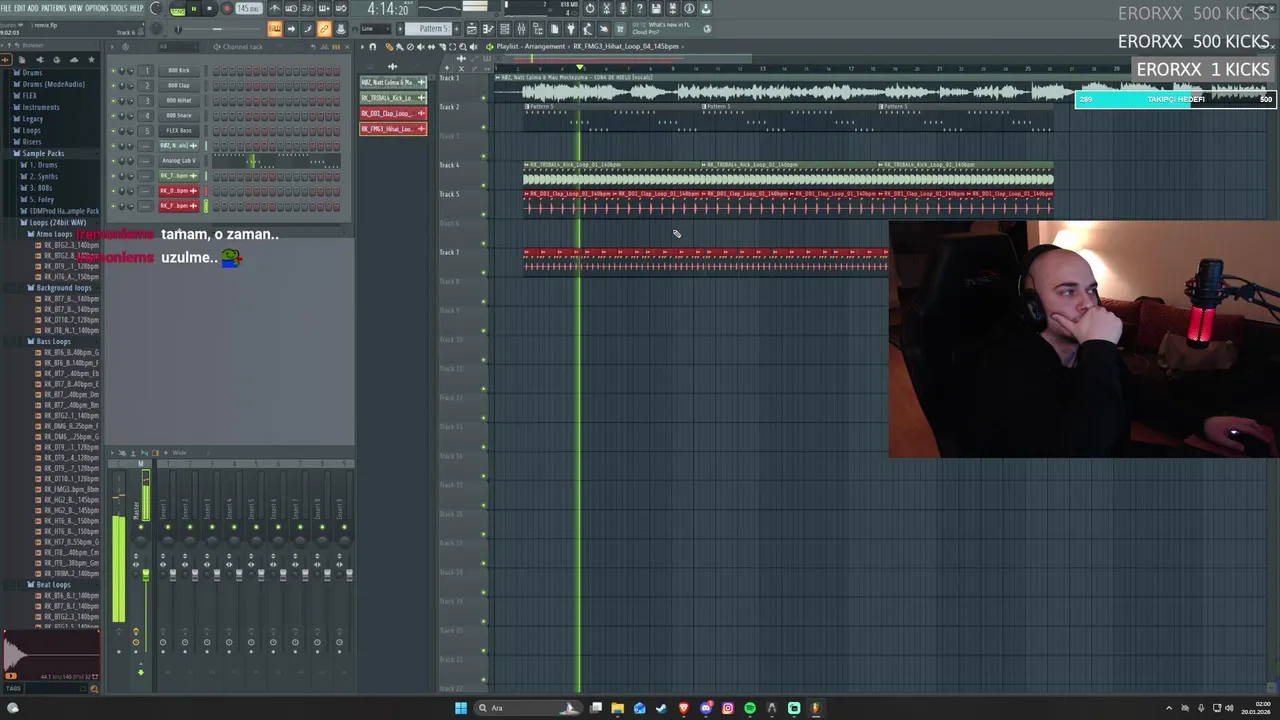Screen dimensions: 1280x720
Task: Mute the FLEX Bass channel green LED
Action: coord(113,130)
